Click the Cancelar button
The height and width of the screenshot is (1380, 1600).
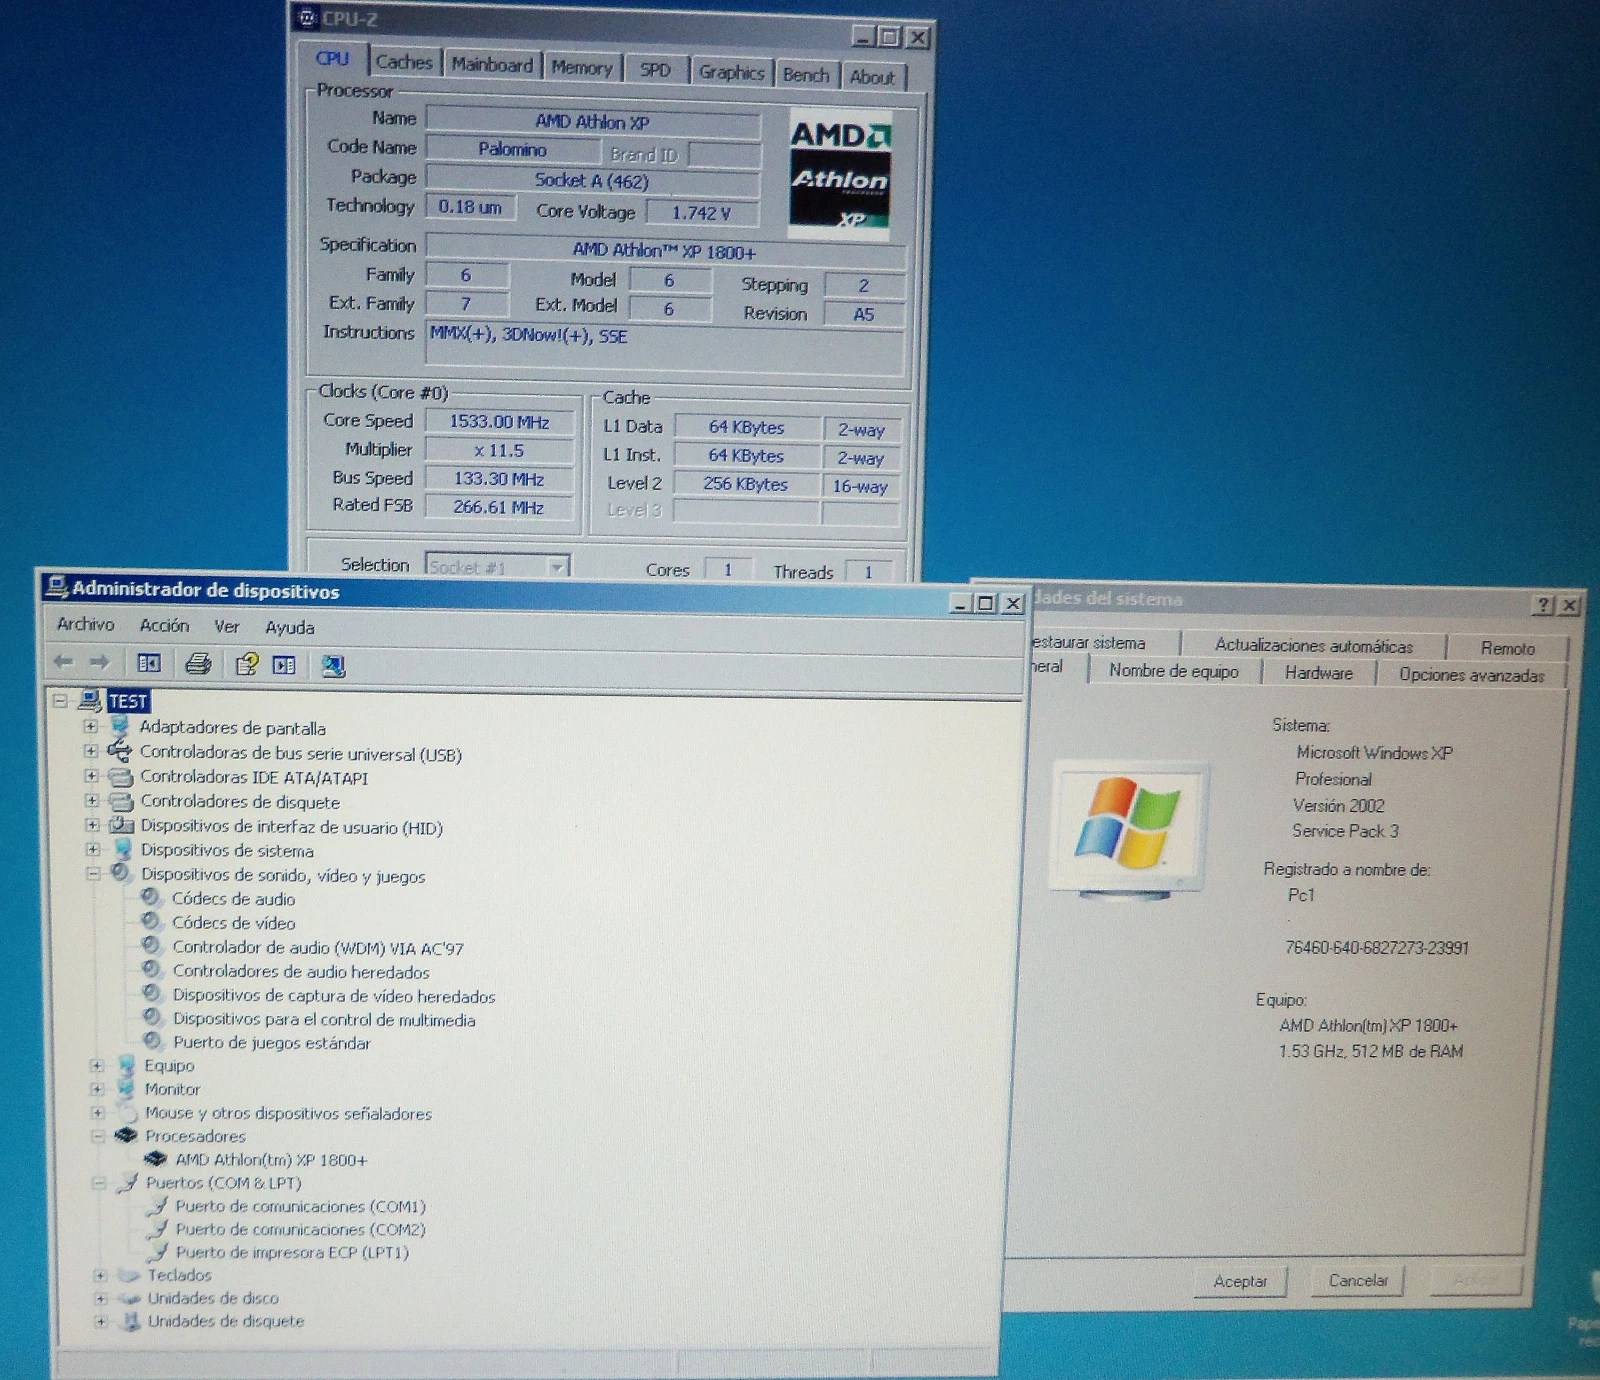tap(1358, 1280)
